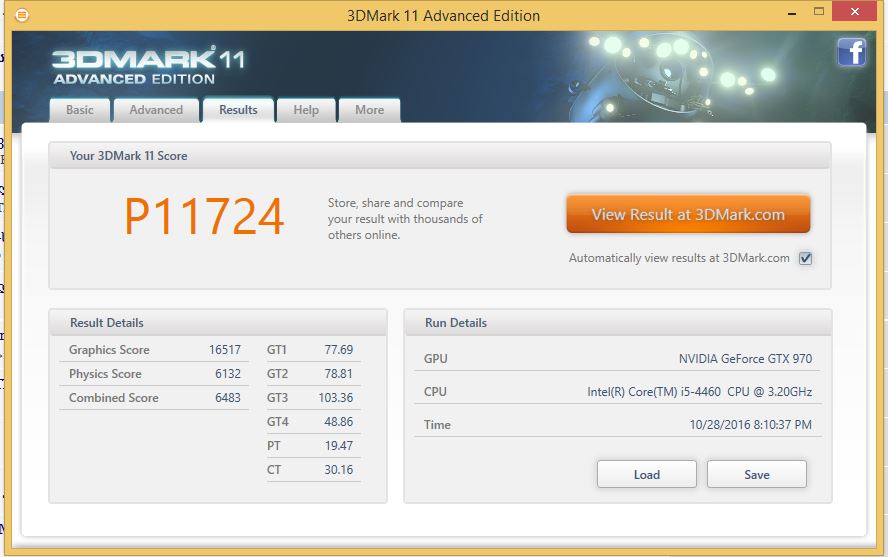
Task: Open the More tab
Action: (x=369, y=110)
